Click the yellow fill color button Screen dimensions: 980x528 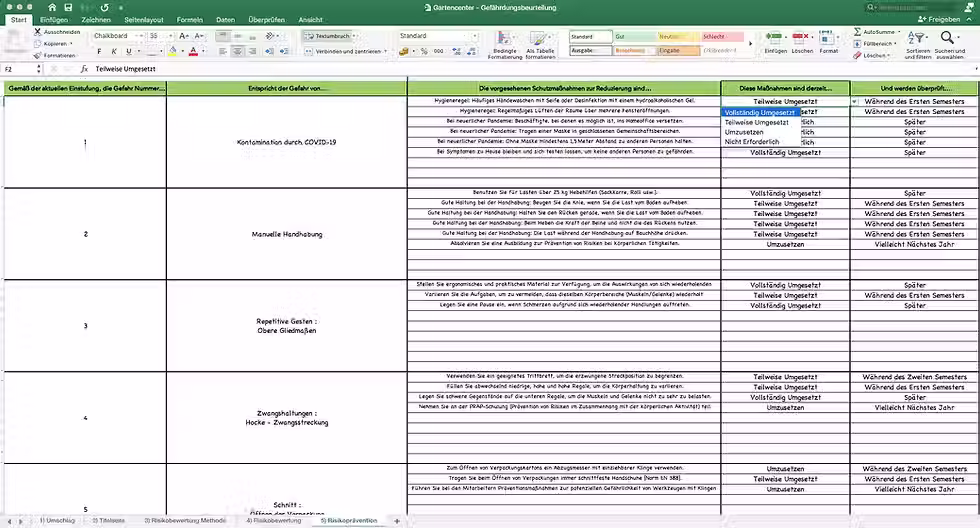tap(172, 51)
